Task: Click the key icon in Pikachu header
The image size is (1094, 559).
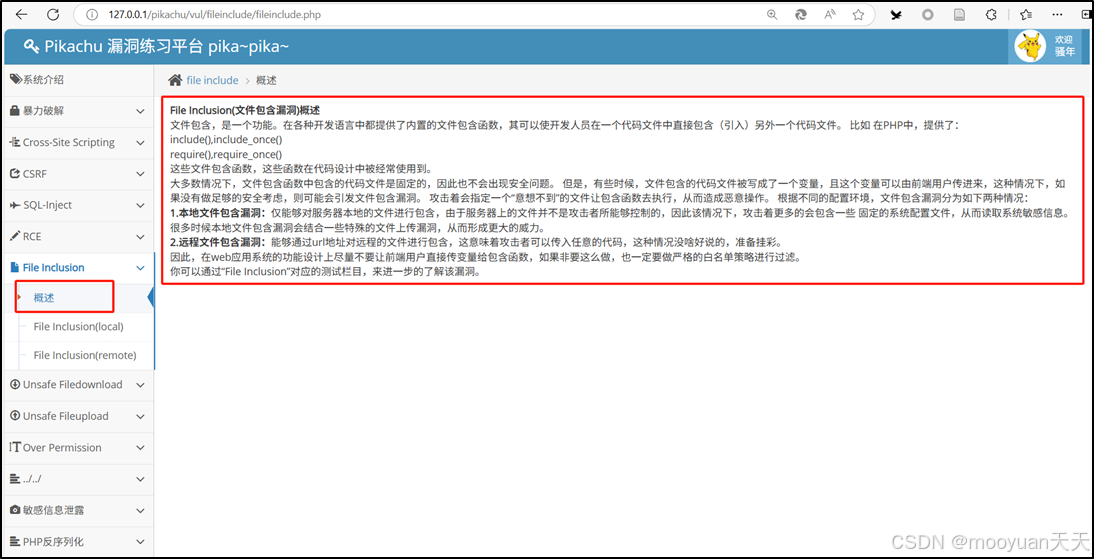Action: pos(31,46)
